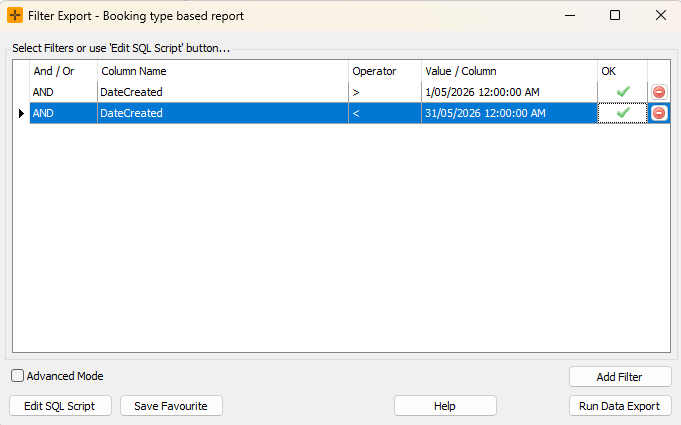
Task: Click the Value / Column header
Action: pos(509,71)
